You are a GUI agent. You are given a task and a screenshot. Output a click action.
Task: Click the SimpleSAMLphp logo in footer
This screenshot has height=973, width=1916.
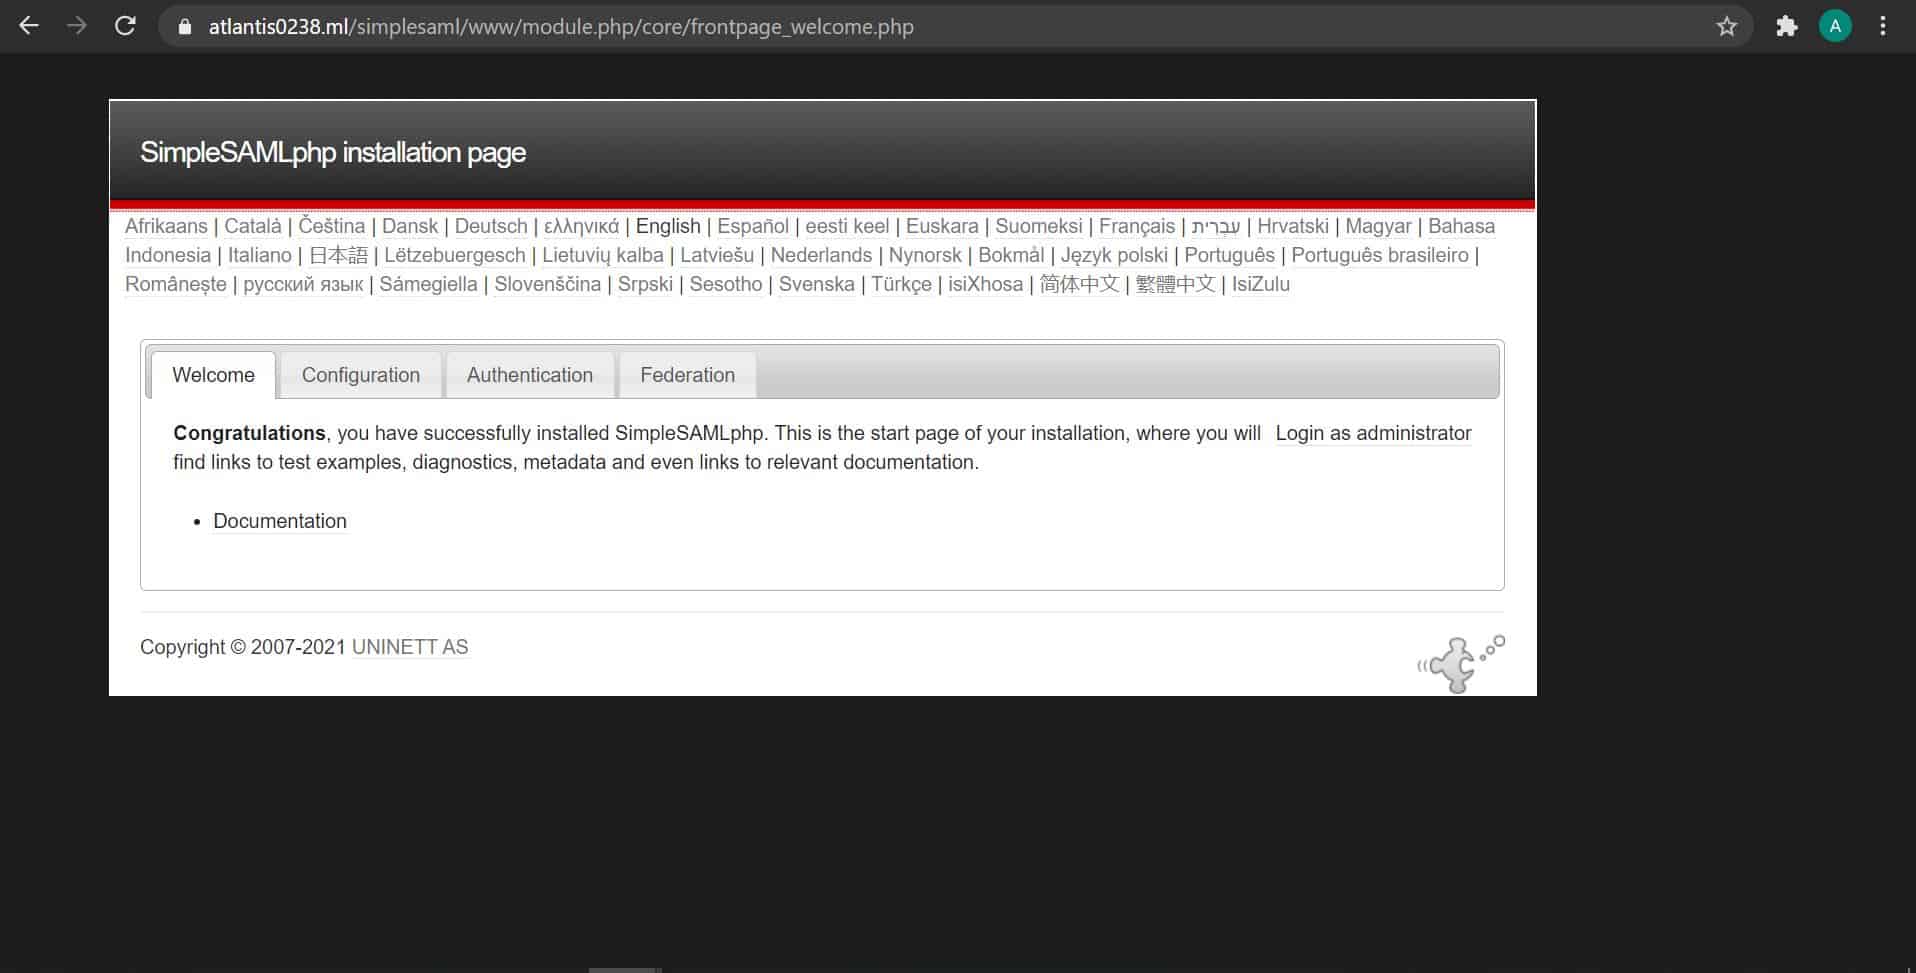(1461, 663)
